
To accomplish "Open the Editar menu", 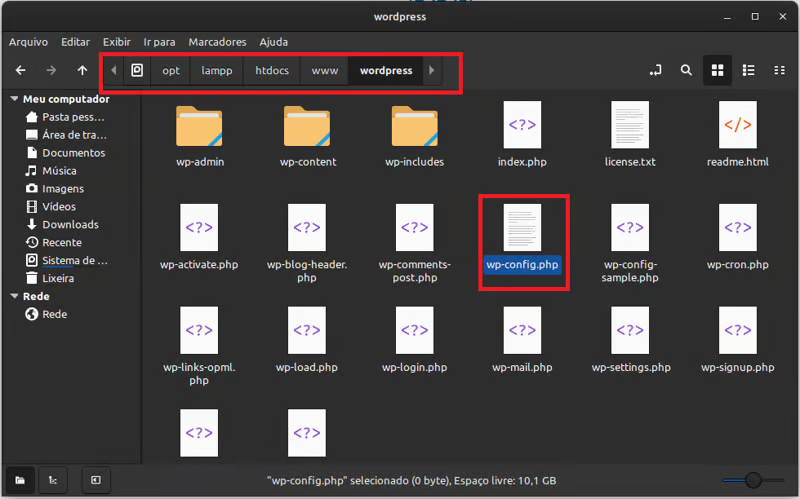I will click(x=76, y=42).
